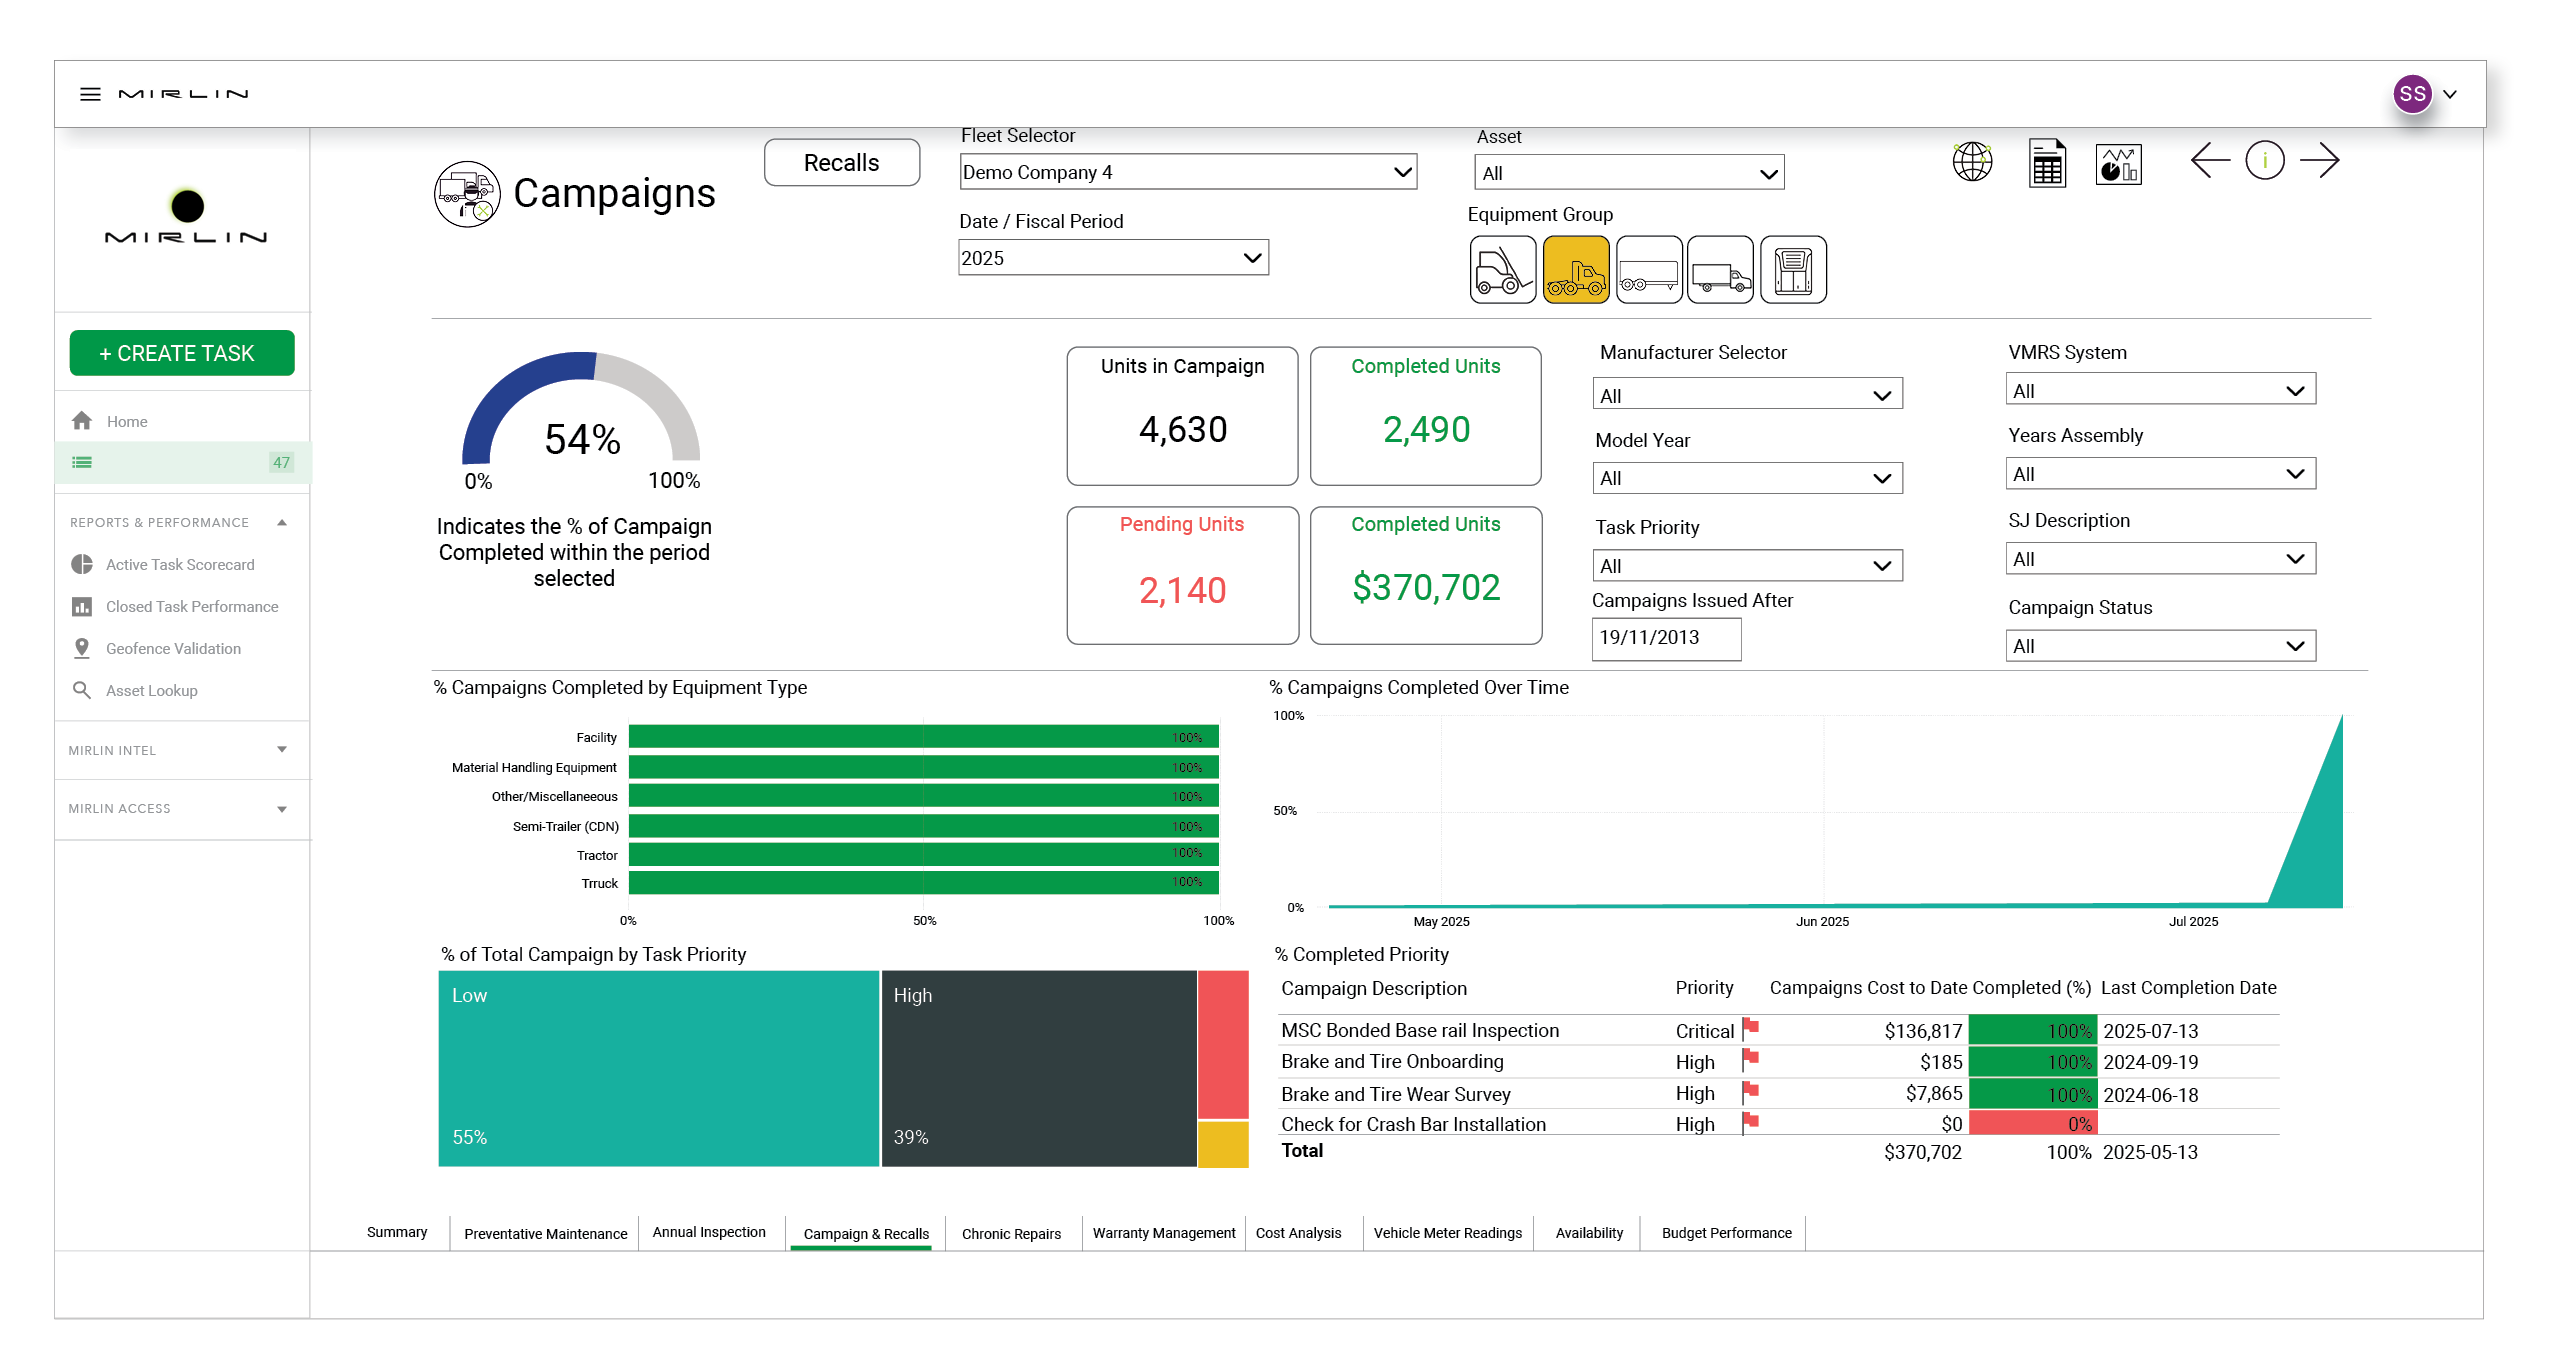The width and height of the screenshot is (2550, 1360).
Task: Switch to the Warranty Management tab
Action: click(1163, 1233)
